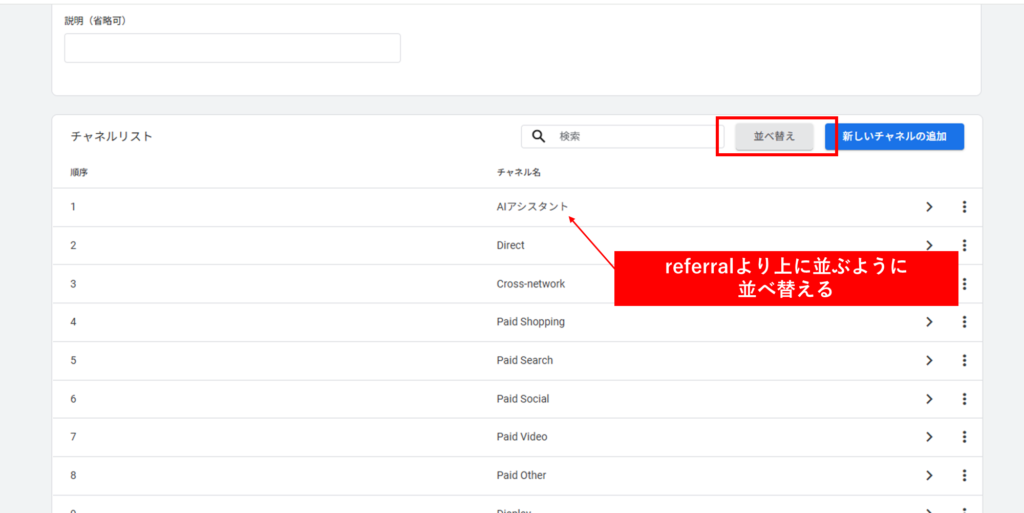Expand the Paid Other row chevron

point(929,475)
